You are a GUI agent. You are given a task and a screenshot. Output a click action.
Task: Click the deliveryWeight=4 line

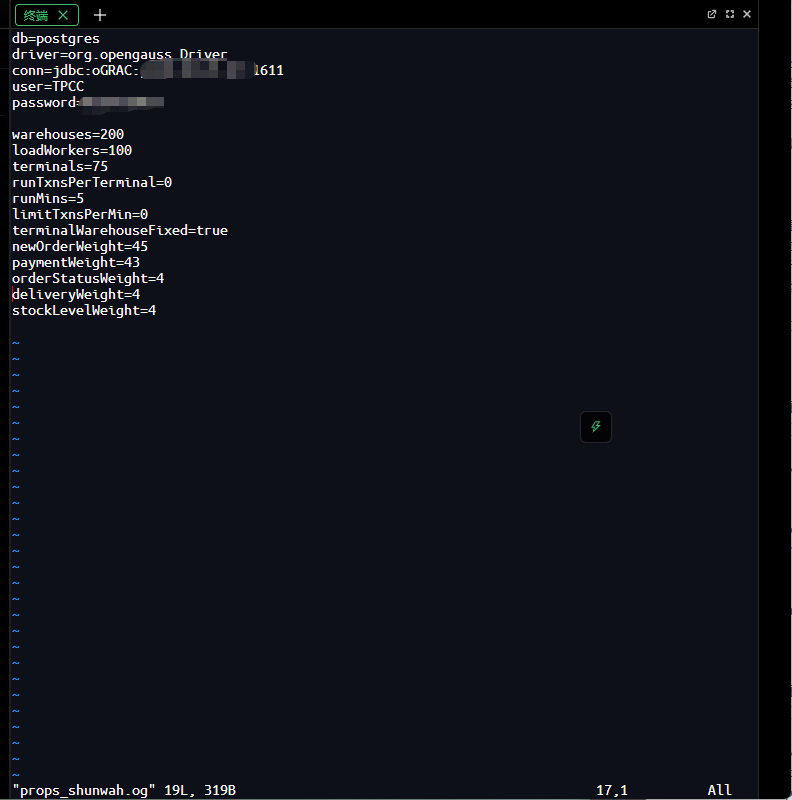[x=76, y=294]
